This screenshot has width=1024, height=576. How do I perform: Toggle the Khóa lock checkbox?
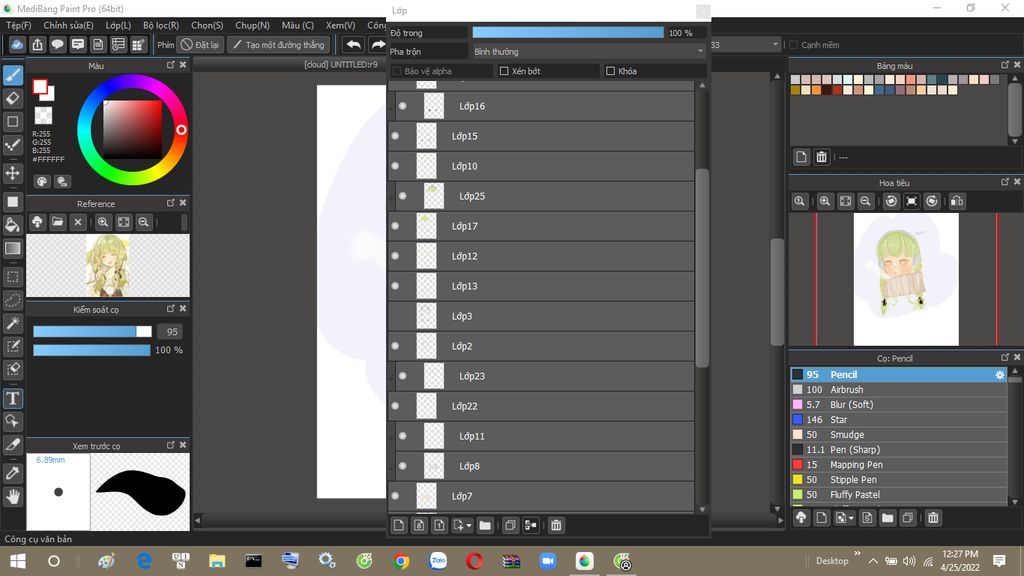pos(611,71)
